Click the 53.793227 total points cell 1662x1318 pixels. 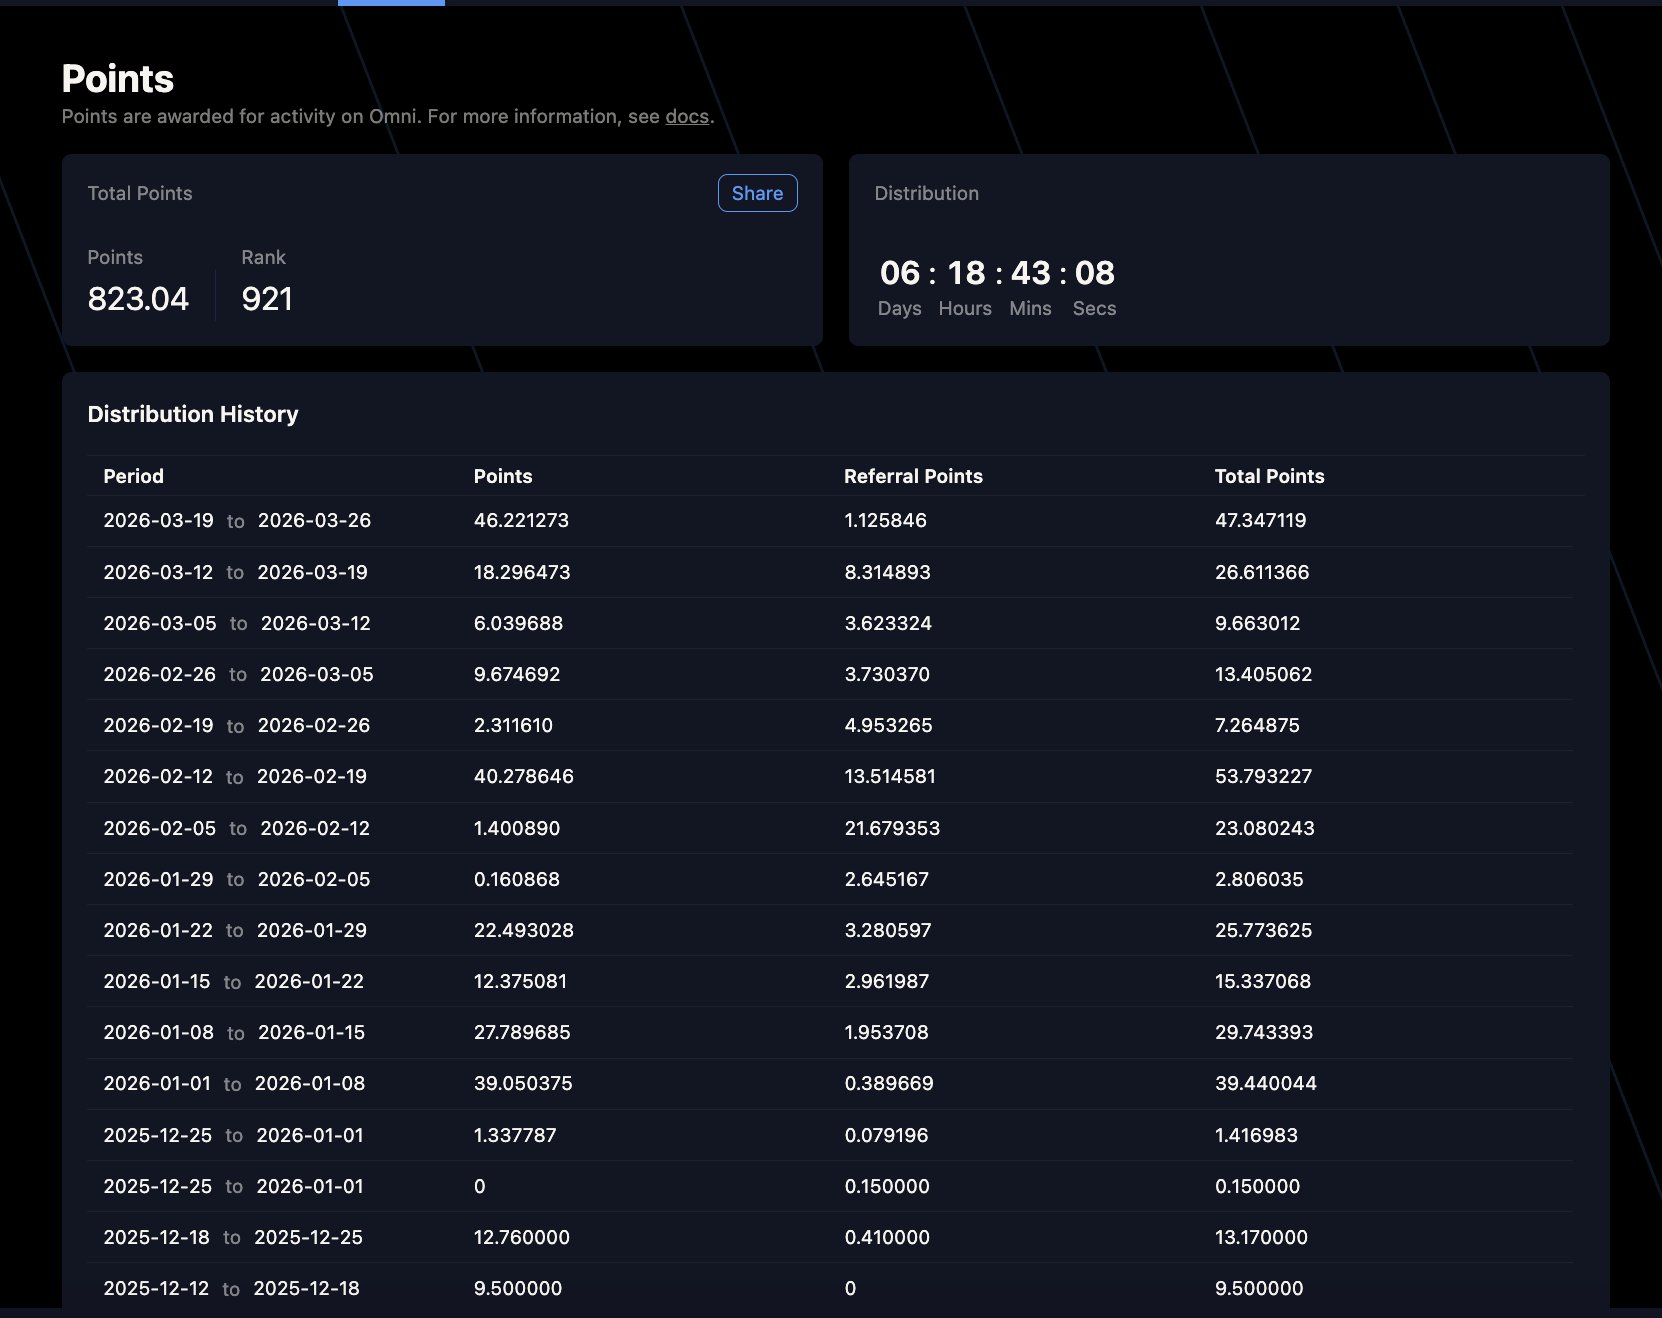1263,777
